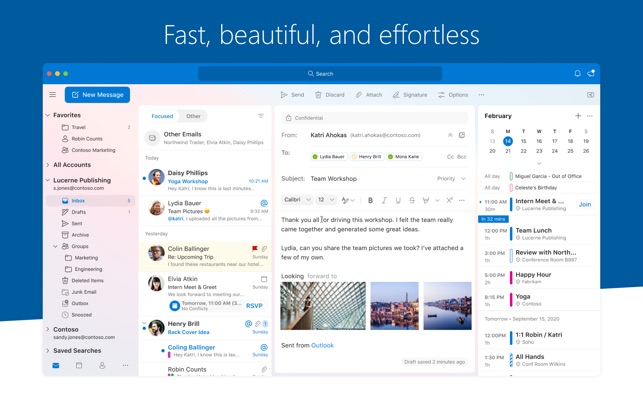643x402 pixels.
Task: Click the hamburger menu icon
Action: coord(52,95)
